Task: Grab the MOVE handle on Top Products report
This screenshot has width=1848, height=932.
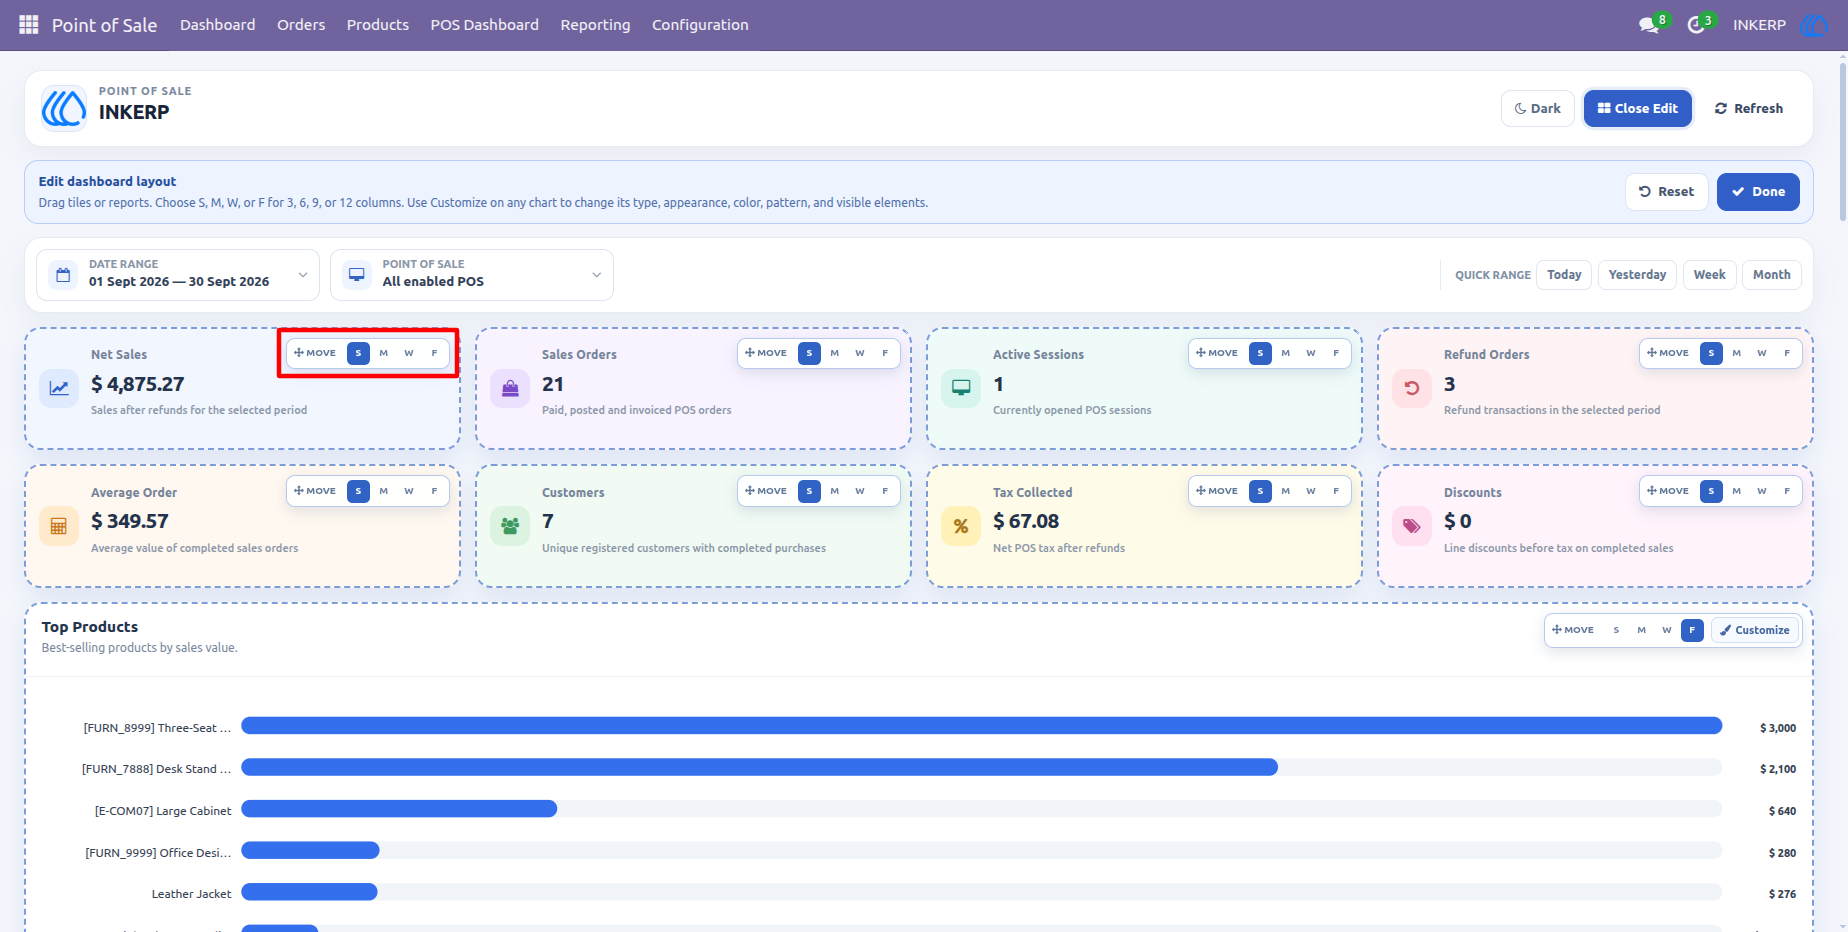Action: 1573,630
